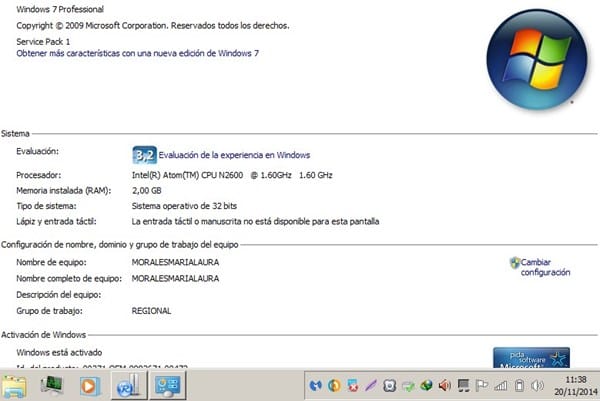Image resolution: width=600 pixels, height=401 pixels.
Task: Open clock showing 11:38 and date
Action: tap(576, 385)
